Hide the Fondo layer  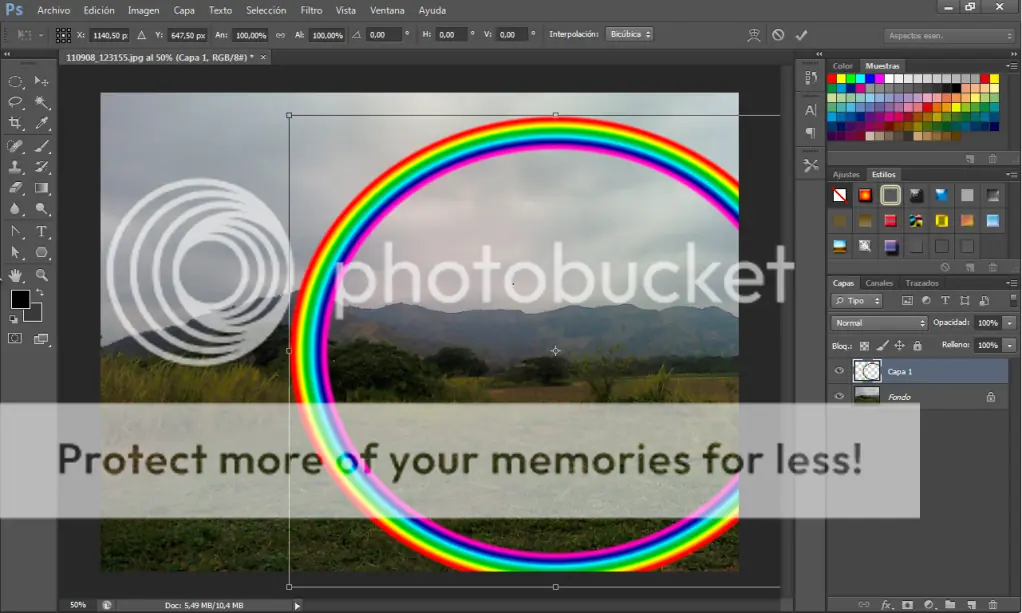tap(839, 396)
